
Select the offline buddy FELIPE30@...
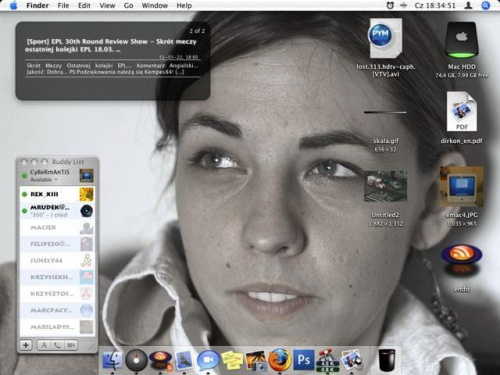point(57,244)
